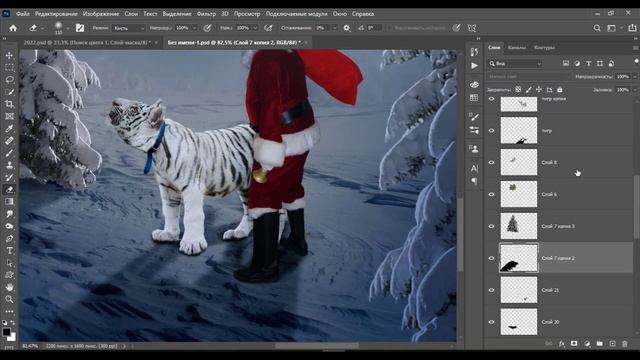Toggle lock transparent pixels icon
This screenshot has width=640, height=360.
[x=518, y=89]
